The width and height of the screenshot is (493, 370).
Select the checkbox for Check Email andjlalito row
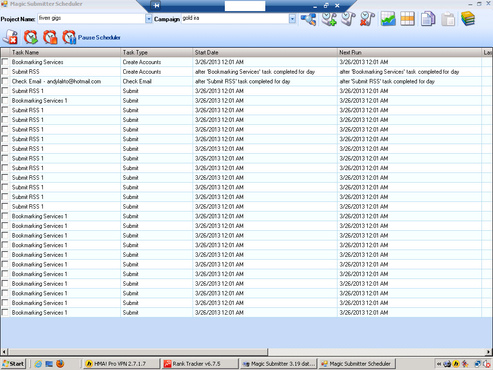[x=5, y=81]
